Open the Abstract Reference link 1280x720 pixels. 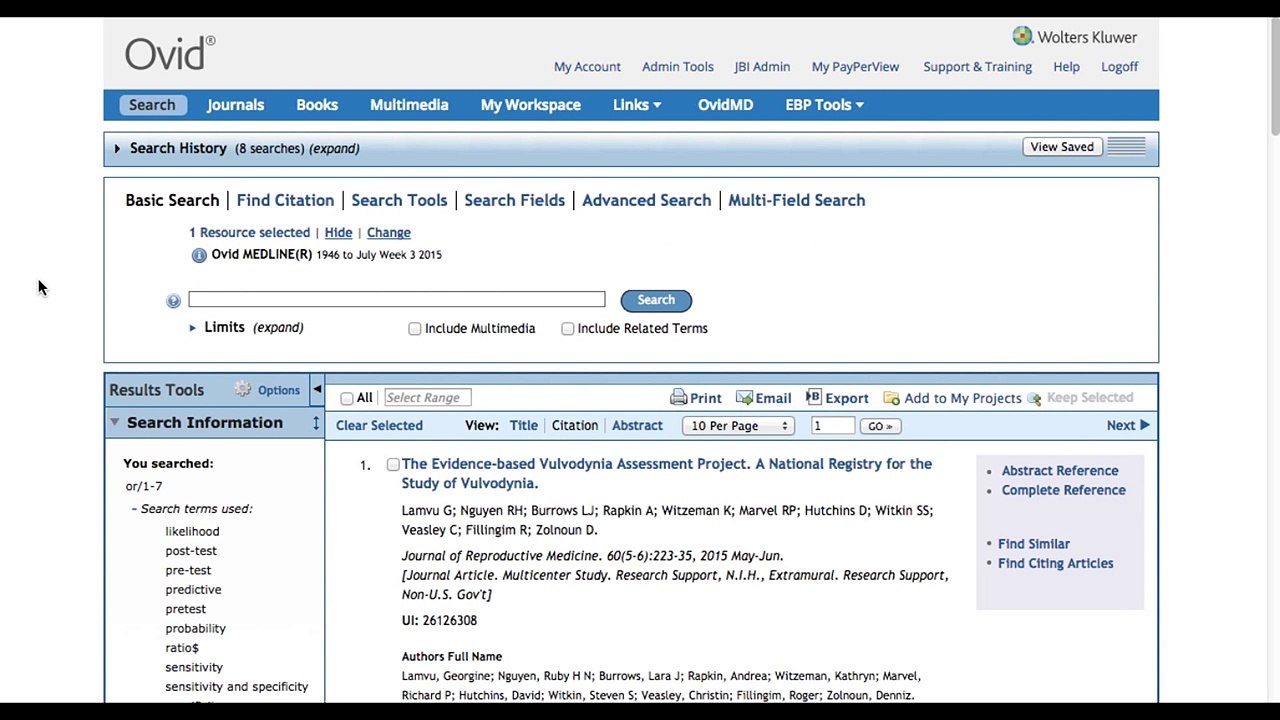coord(1060,471)
